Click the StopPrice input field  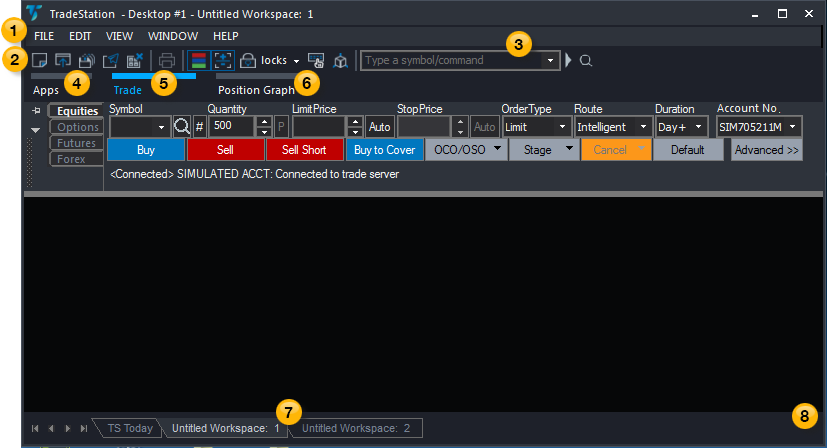[425, 127]
